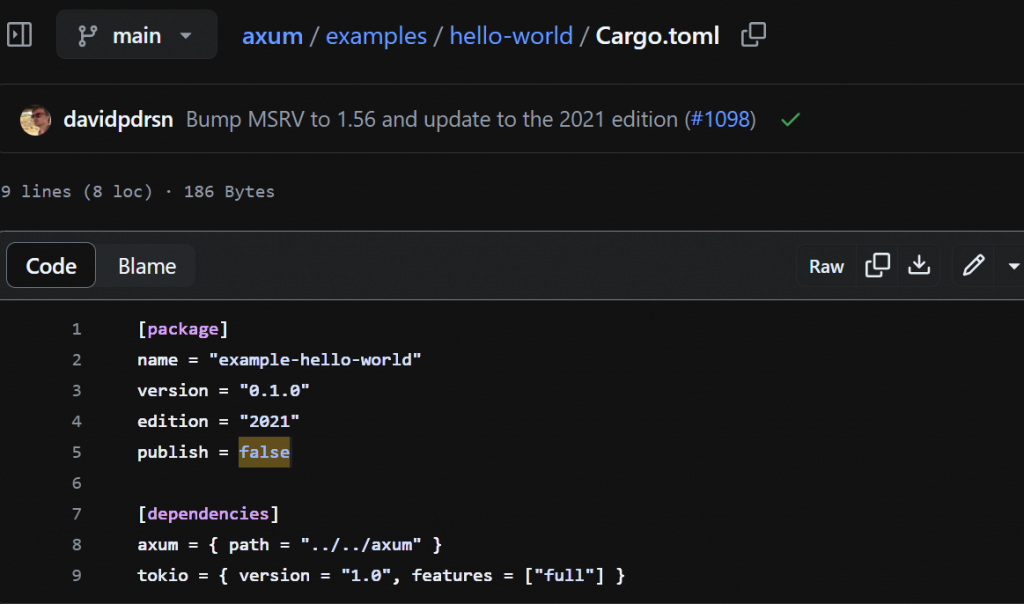1024x604 pixels.
Task: Open davidpdrsn's profile via author name
Action: [x=118, y=120]
